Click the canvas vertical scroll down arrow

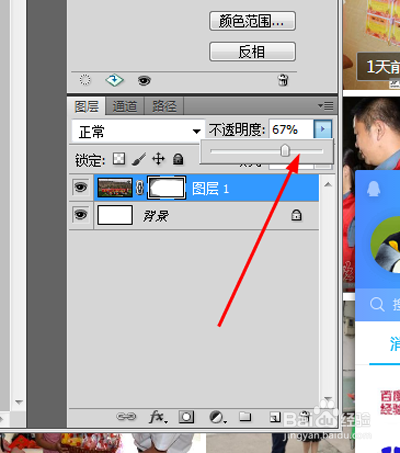point(19,402)
